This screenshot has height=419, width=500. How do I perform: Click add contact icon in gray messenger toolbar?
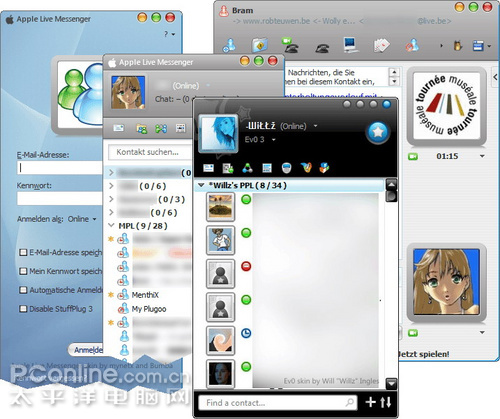(x=142, y=128)
